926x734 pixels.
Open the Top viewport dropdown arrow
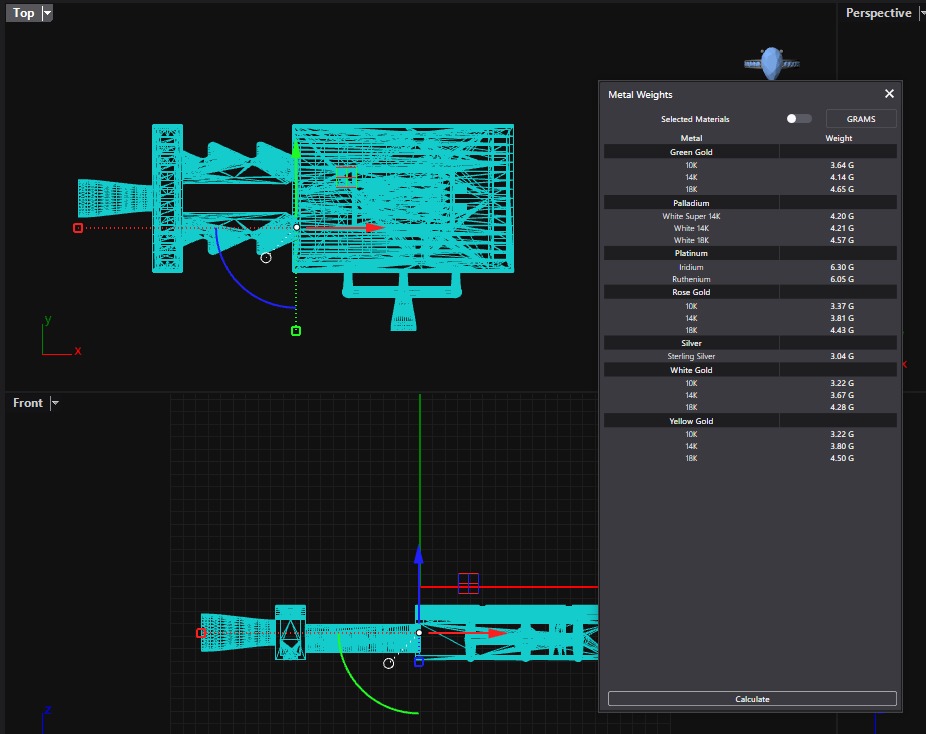tap(47, 12)
